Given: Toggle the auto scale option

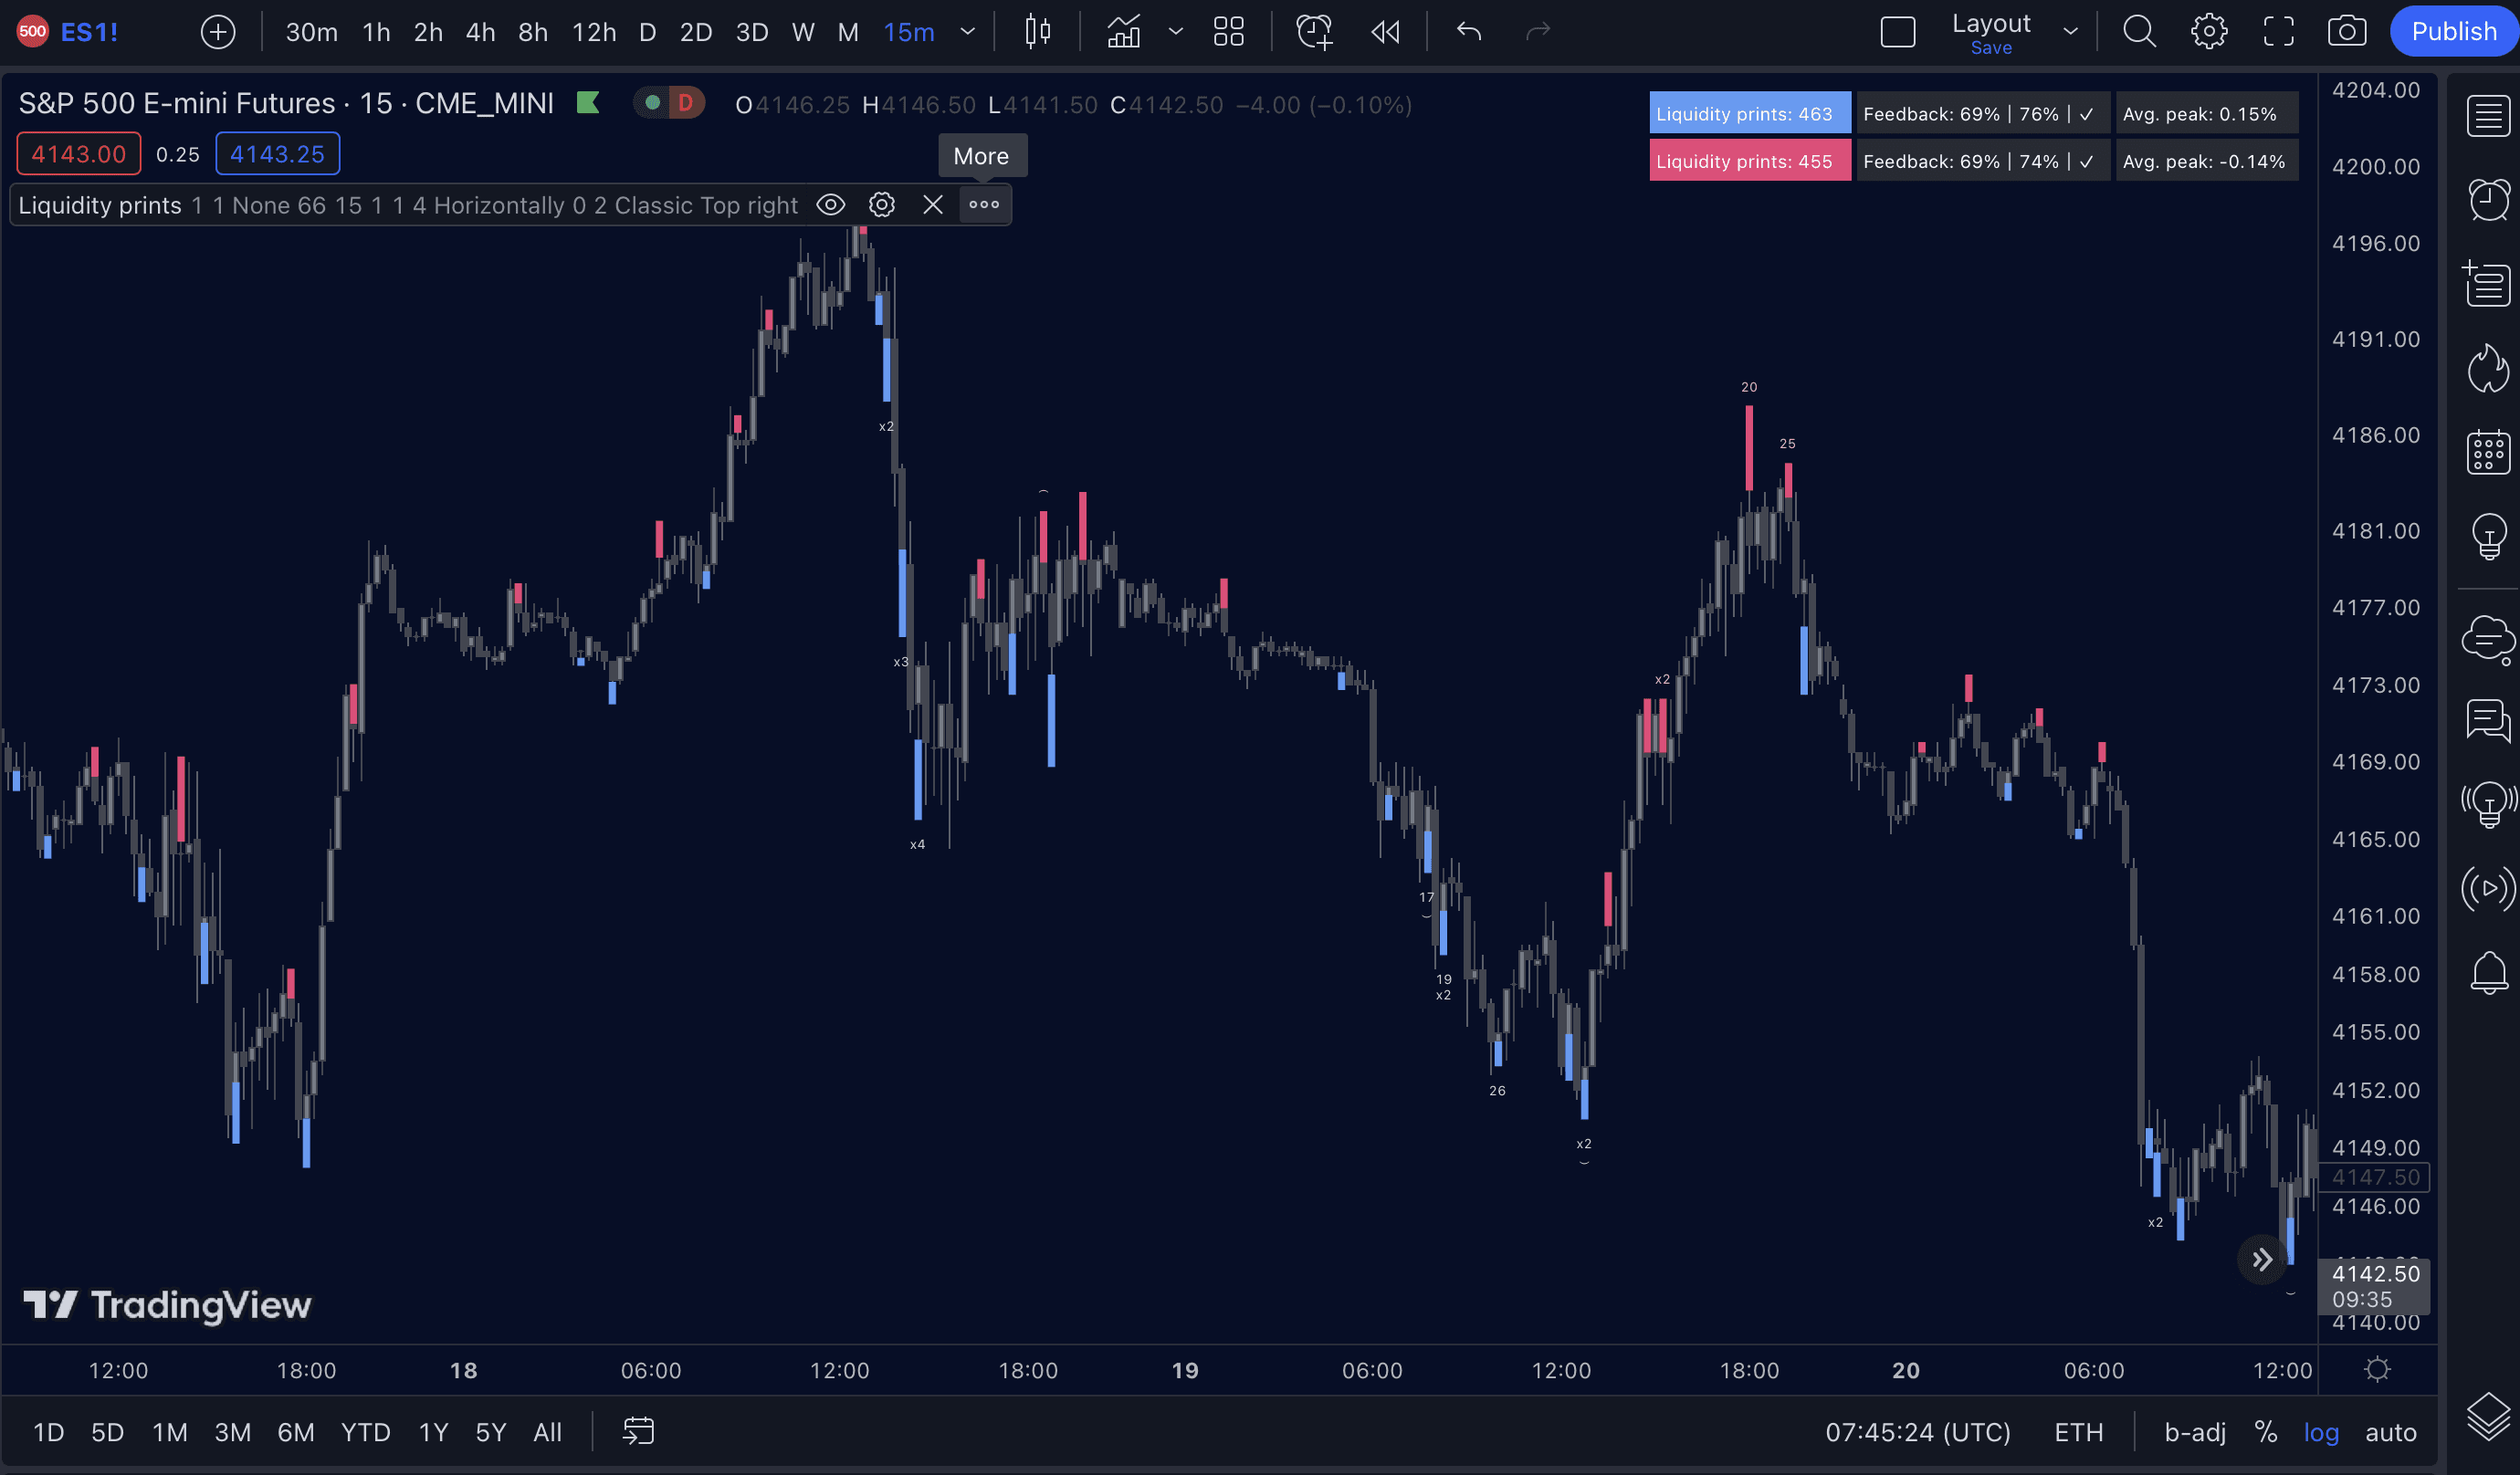Looking at the screenshot, I should (2390, 1432).
